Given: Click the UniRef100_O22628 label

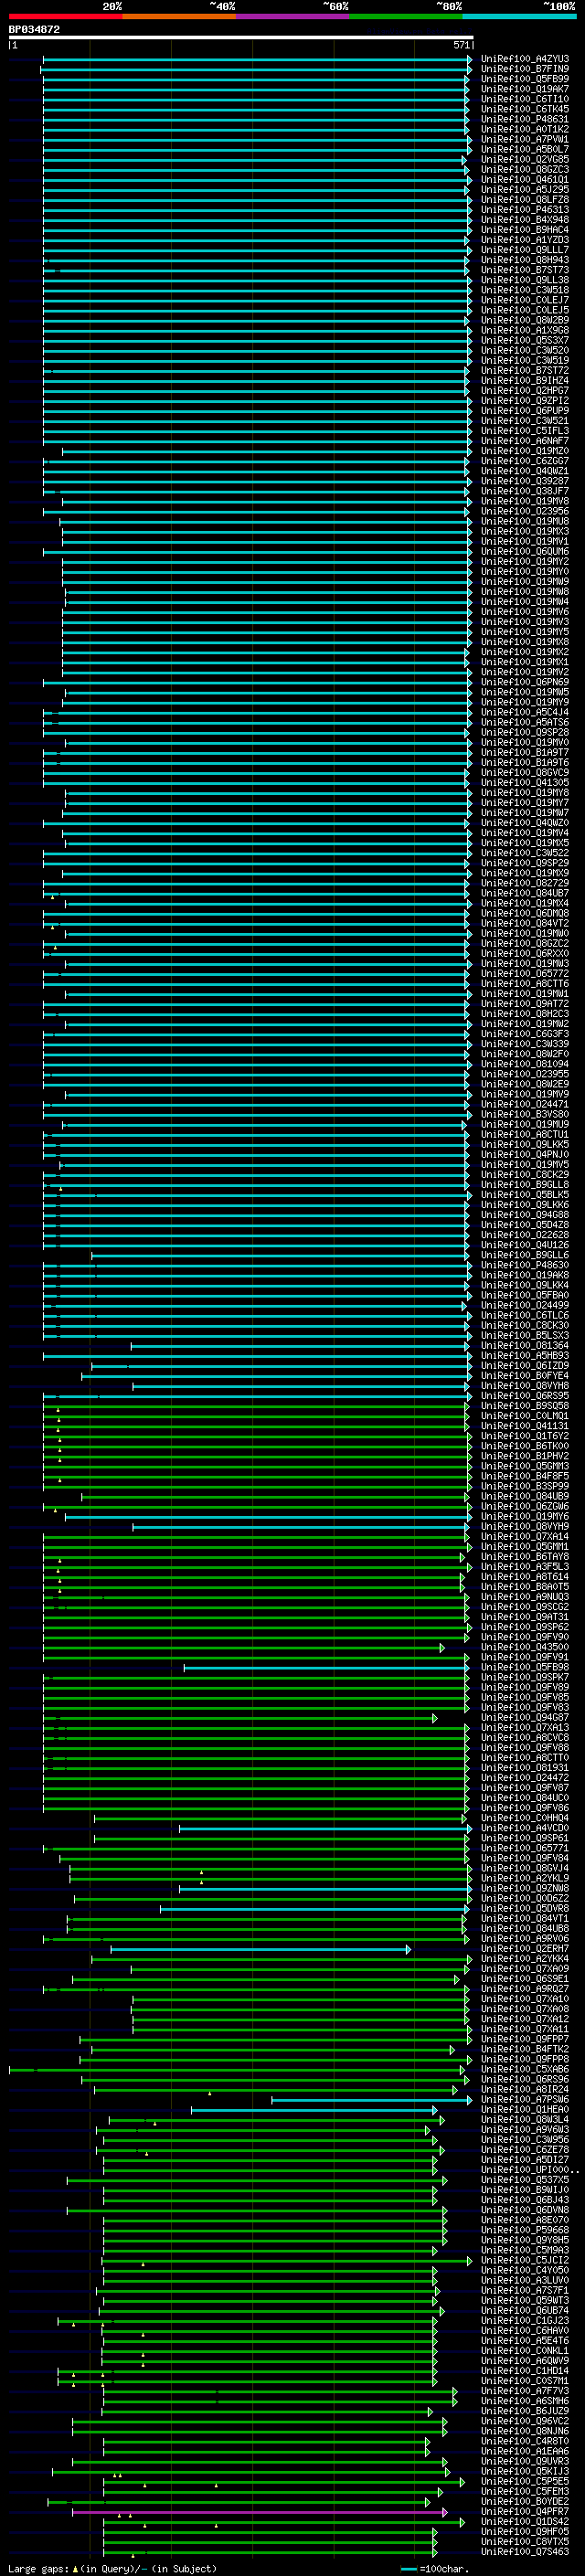Looking at the screenshot, I should [524, 1235].
